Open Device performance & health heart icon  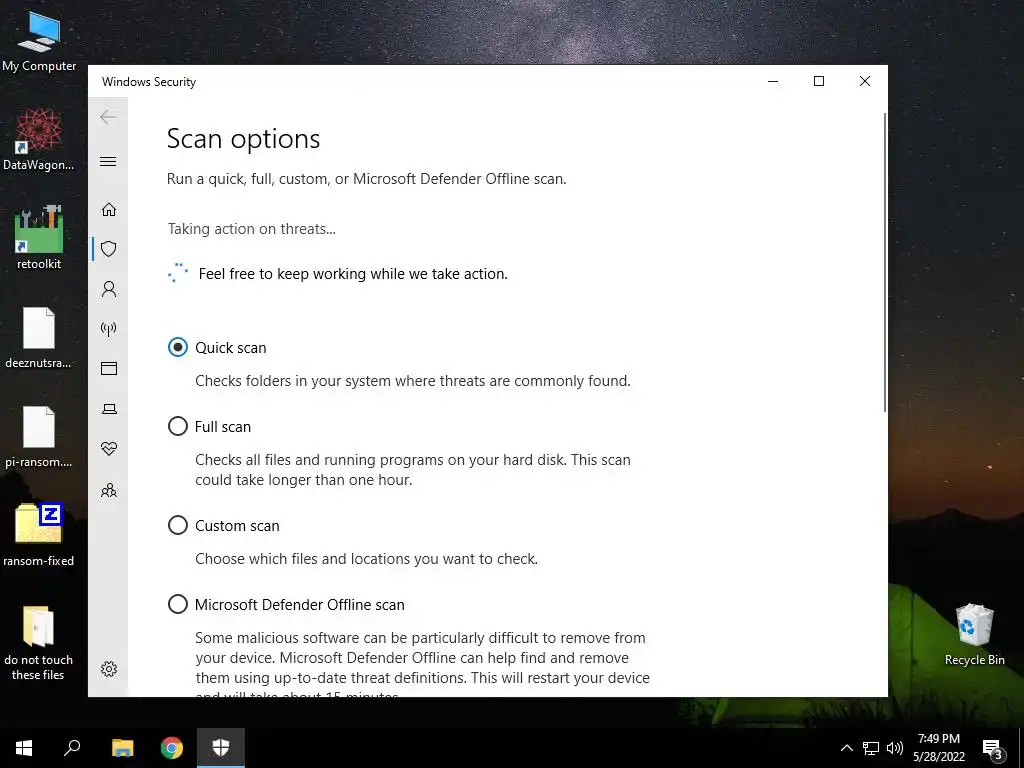point(108,449)
